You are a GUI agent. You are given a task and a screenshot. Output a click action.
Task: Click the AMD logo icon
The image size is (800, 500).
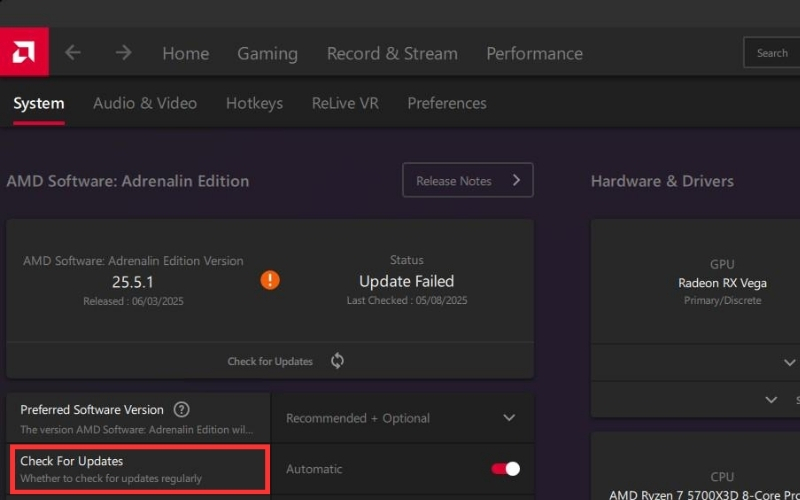point(24,52)
